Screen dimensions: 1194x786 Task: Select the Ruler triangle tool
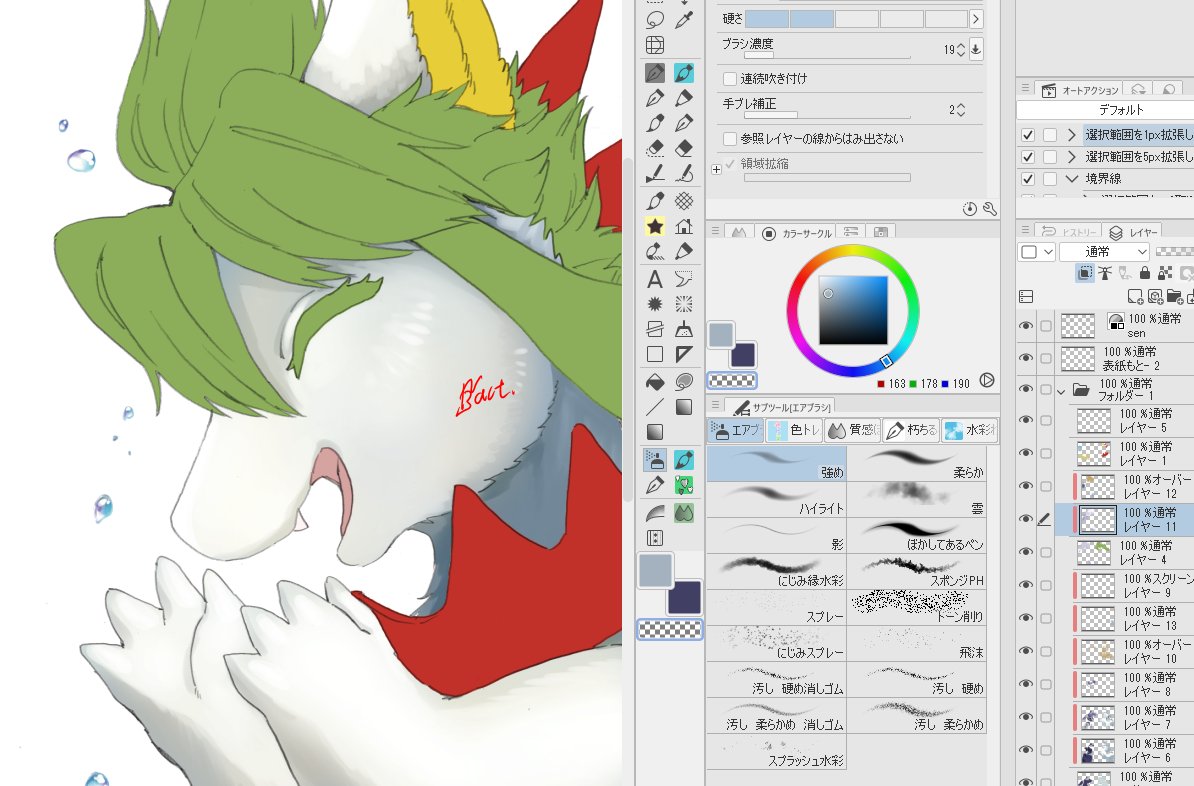click(684, 354)
